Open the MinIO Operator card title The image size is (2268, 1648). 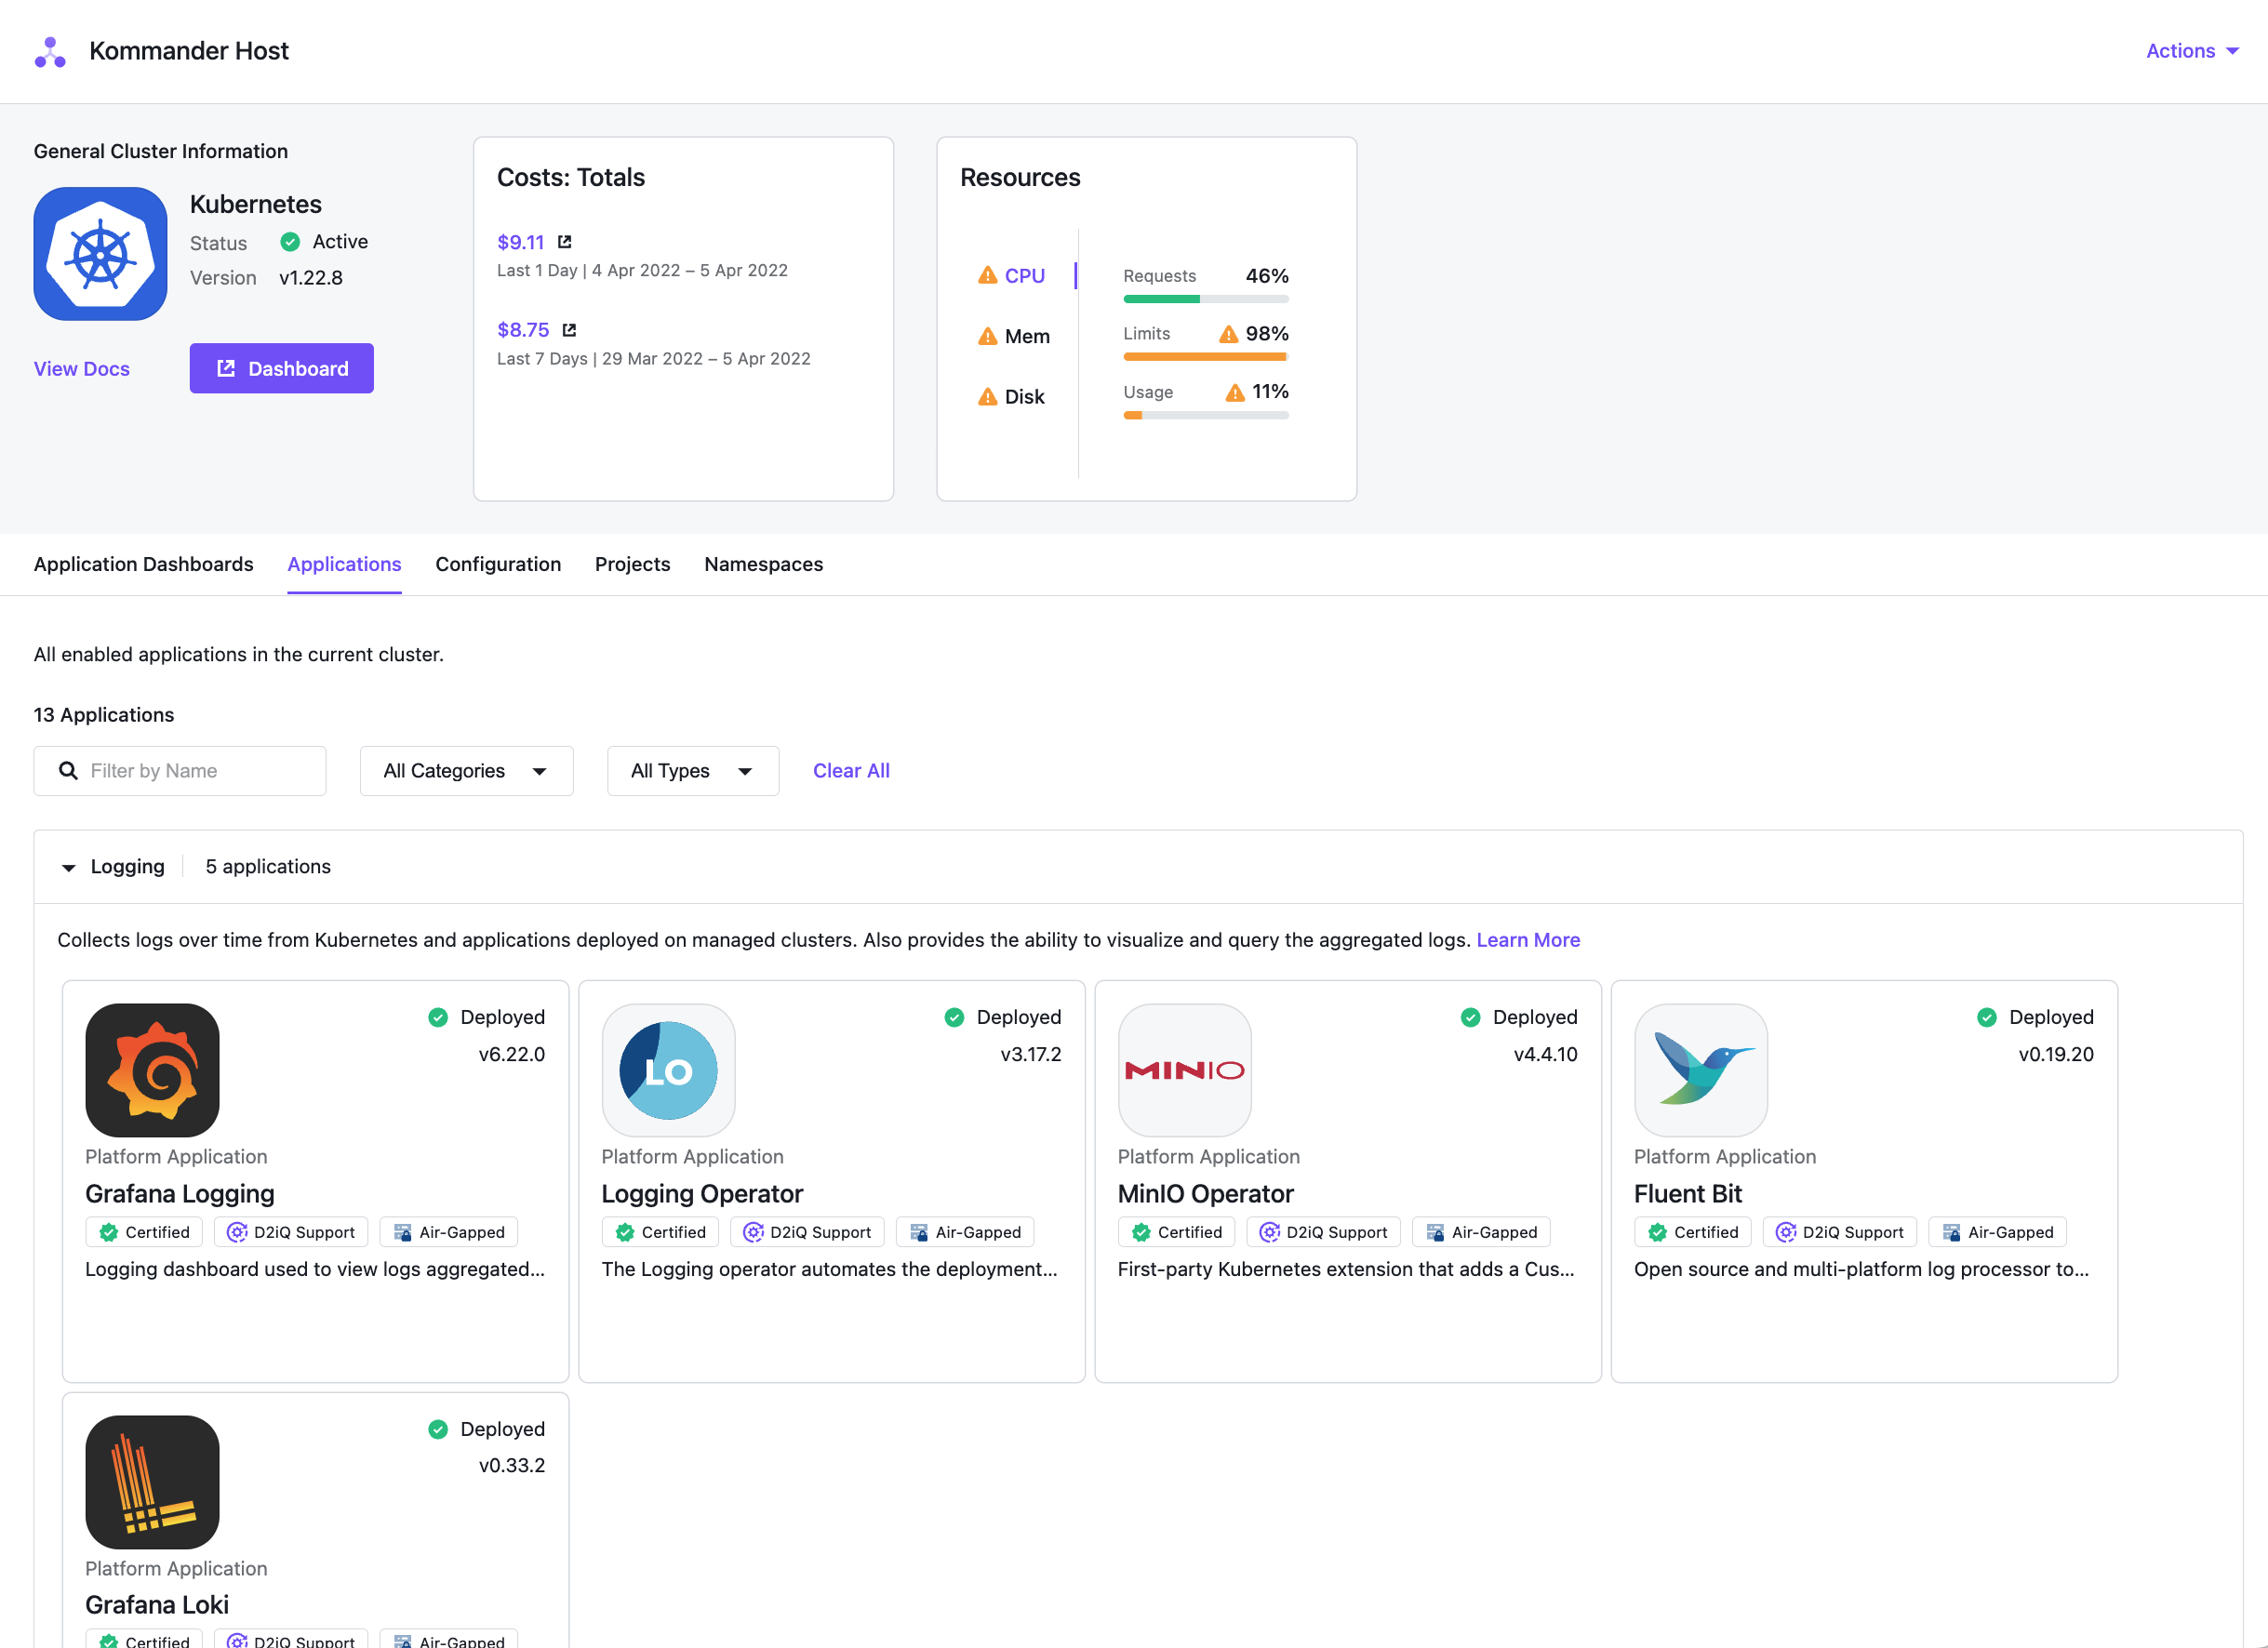click(x=1205, y=1194)
